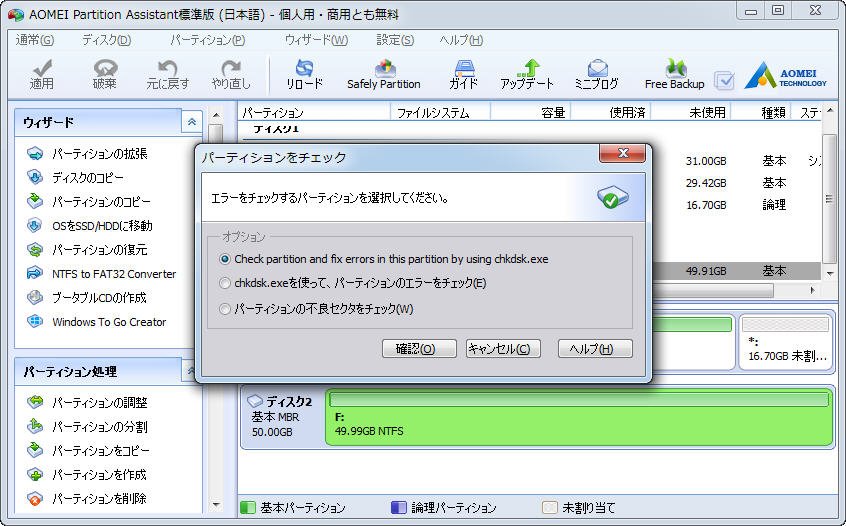Close the パーティションをチェック dialog

[622, 153]
